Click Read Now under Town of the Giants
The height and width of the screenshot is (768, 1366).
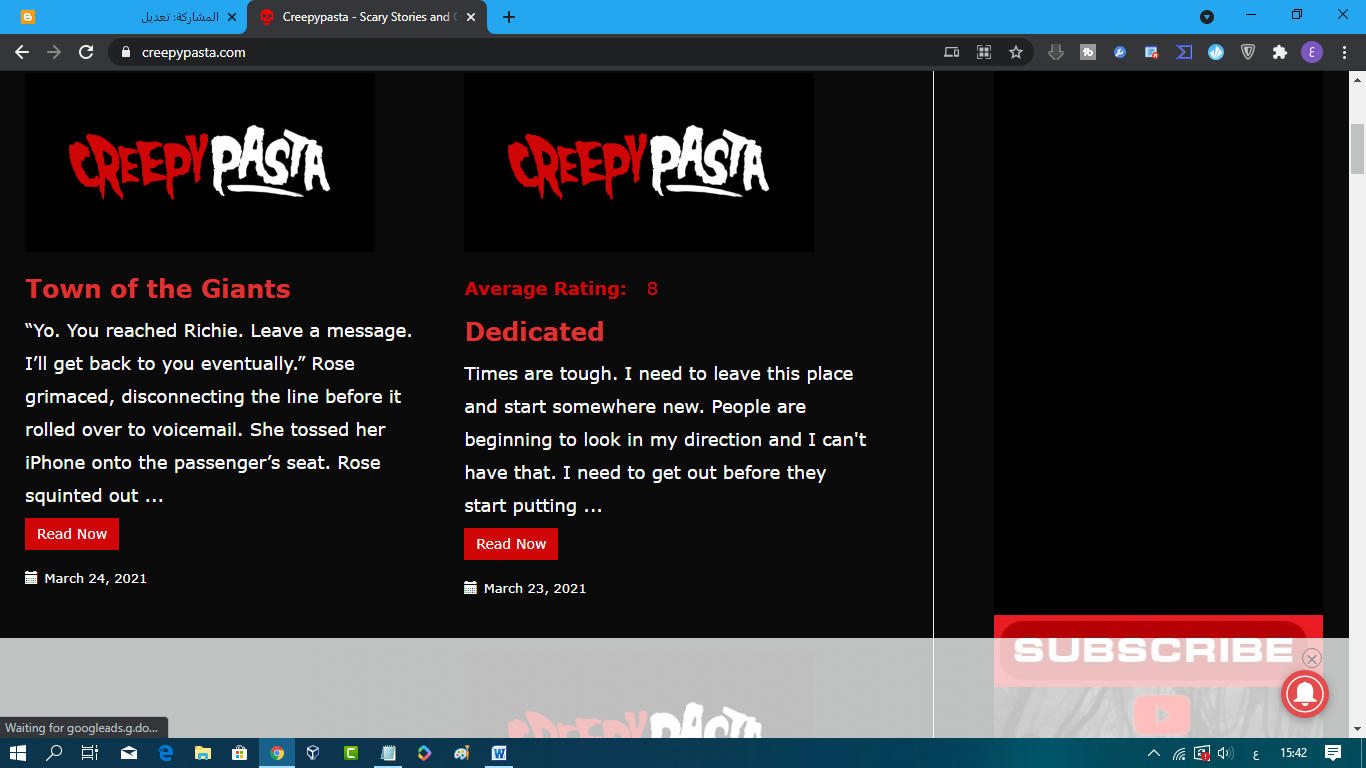tap(72, 534)
